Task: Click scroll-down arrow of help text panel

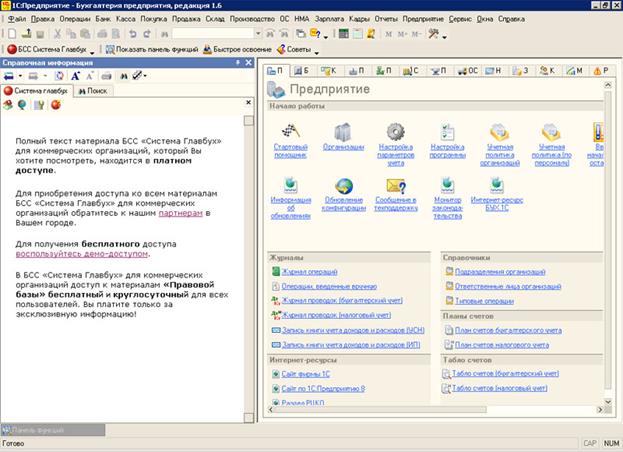Action: (249, 418)
